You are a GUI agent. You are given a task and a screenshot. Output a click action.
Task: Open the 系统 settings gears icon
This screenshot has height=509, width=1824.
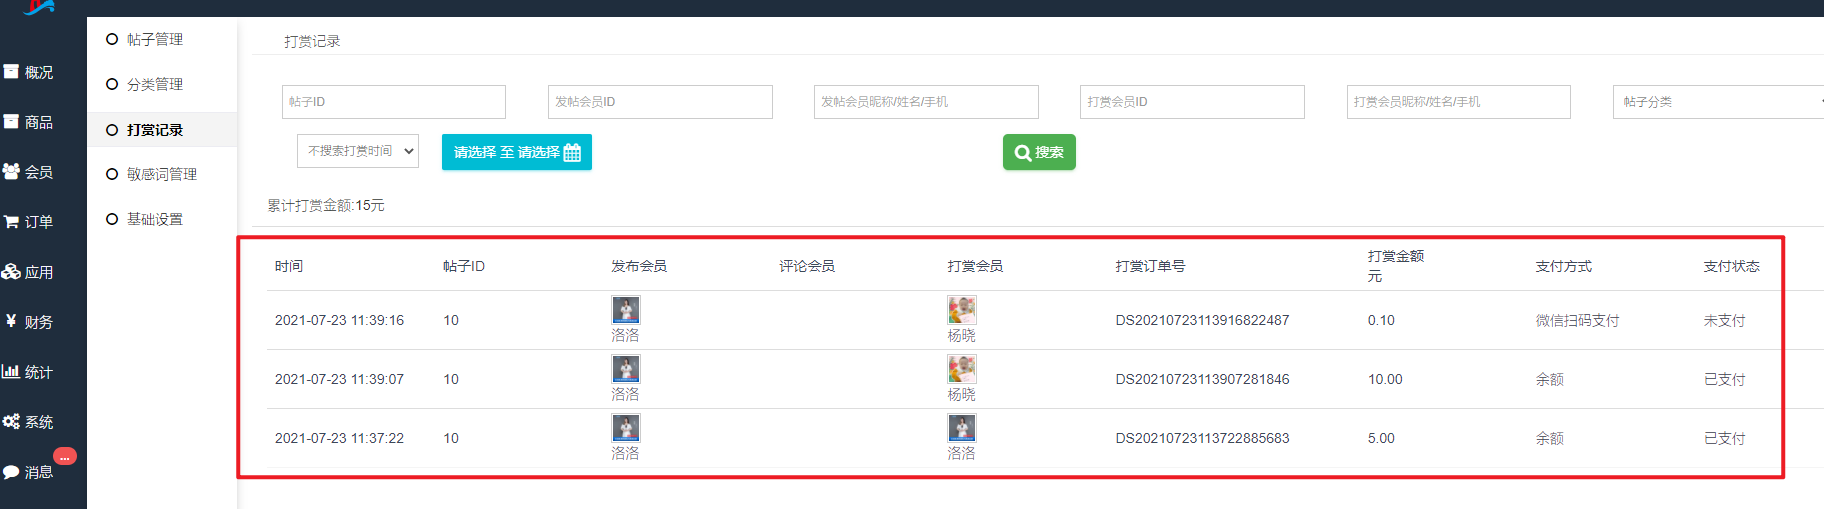[x=11, y=422]
